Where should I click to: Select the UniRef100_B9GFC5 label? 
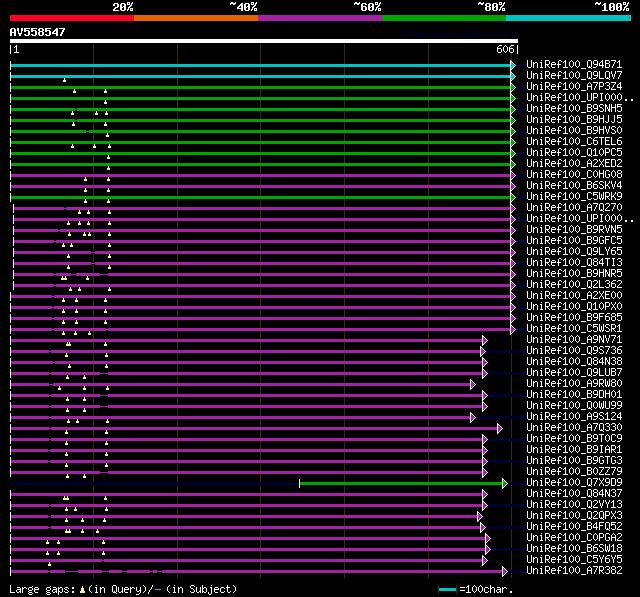click(574, 241)
